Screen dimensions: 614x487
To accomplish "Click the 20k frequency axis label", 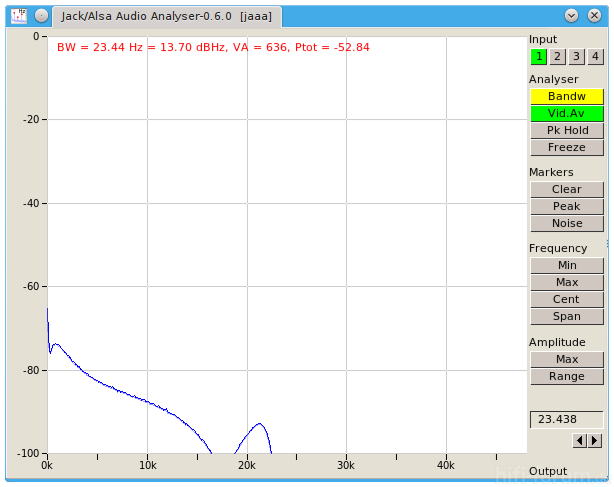I will pos(247,465).
